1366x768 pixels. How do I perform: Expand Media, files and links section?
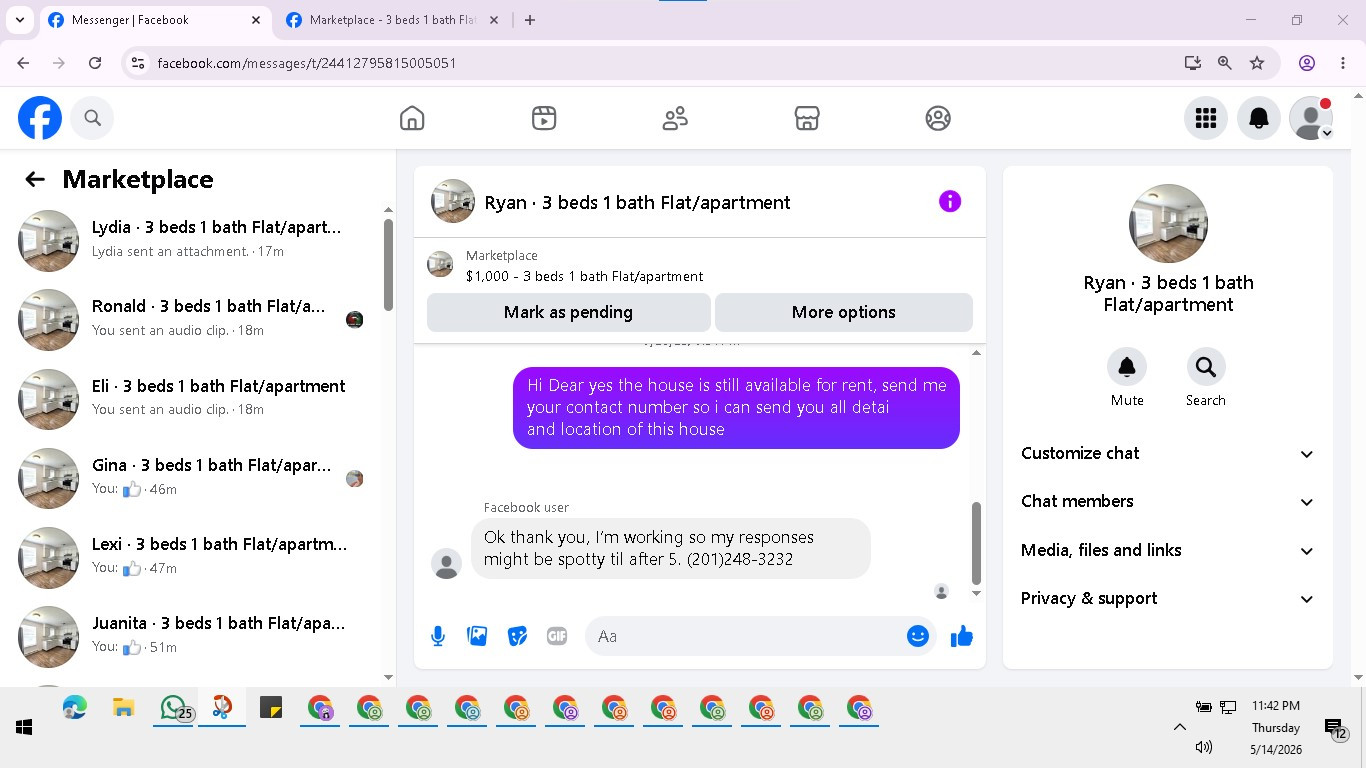(1168, 550)
